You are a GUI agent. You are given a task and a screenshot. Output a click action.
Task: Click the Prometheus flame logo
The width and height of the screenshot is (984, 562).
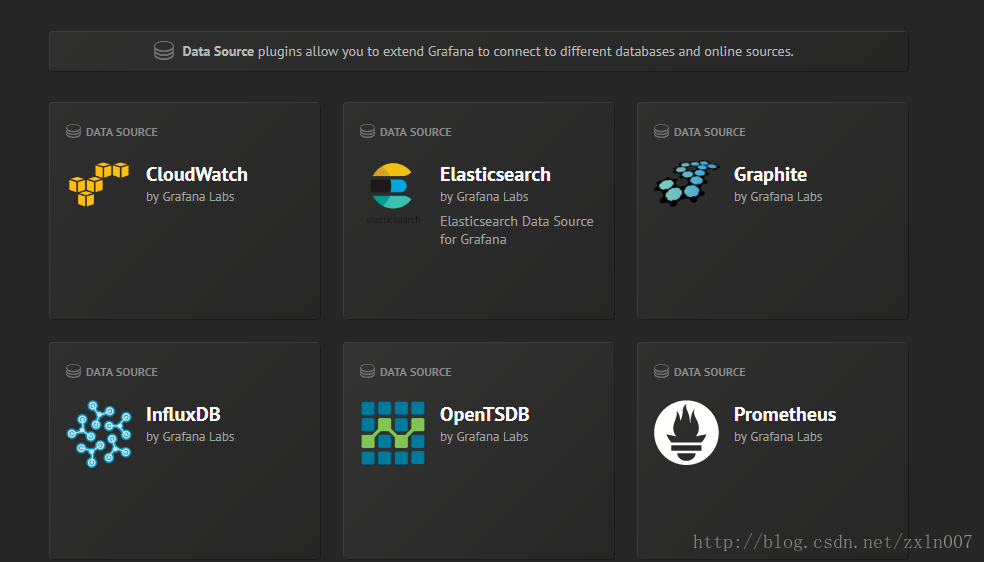686,433
